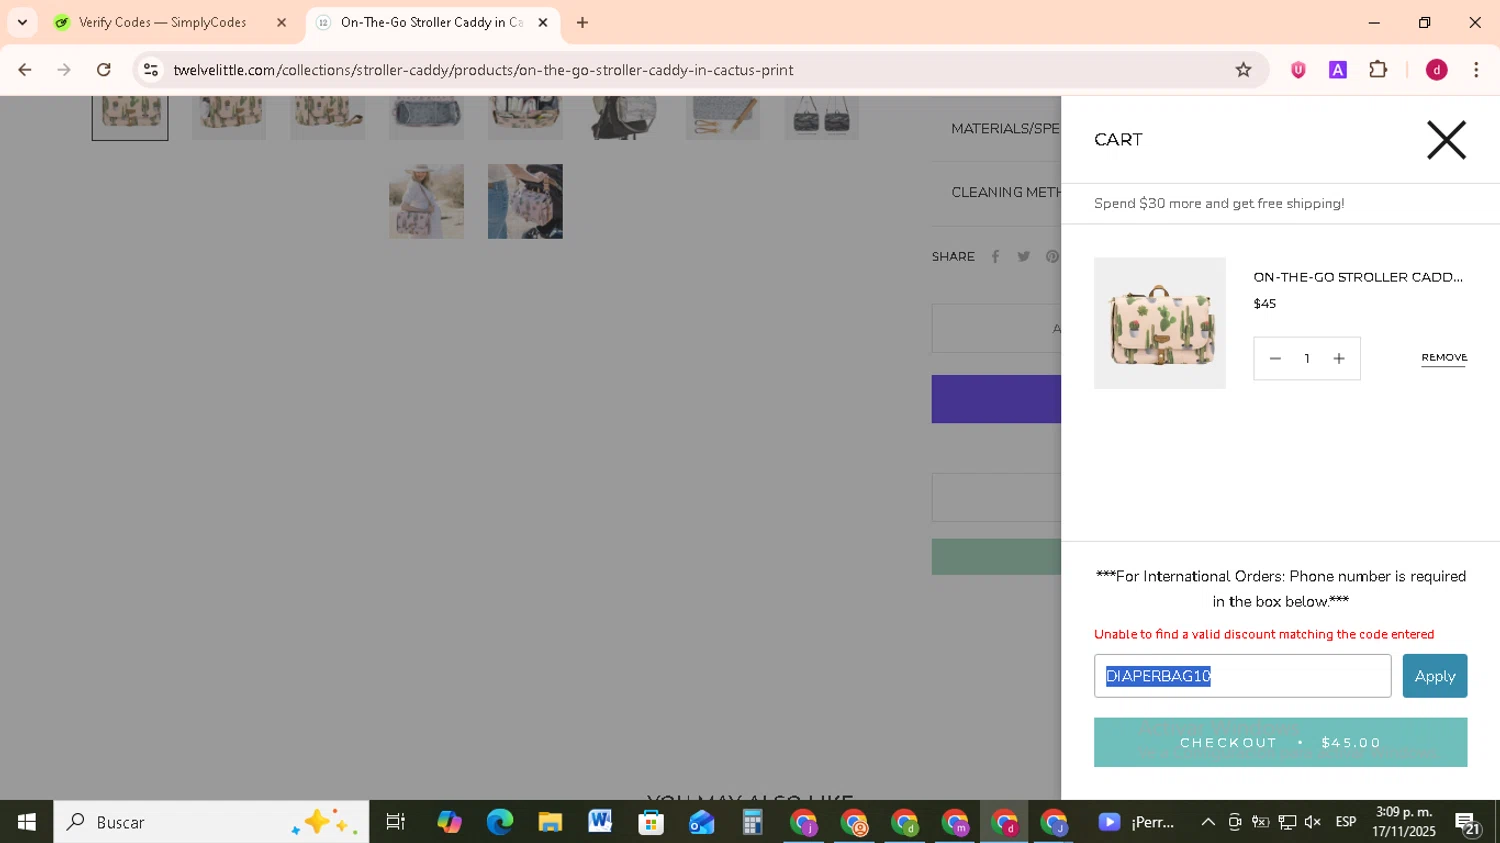
Task: Open the muted volume tray icon
Action: 1313,822
